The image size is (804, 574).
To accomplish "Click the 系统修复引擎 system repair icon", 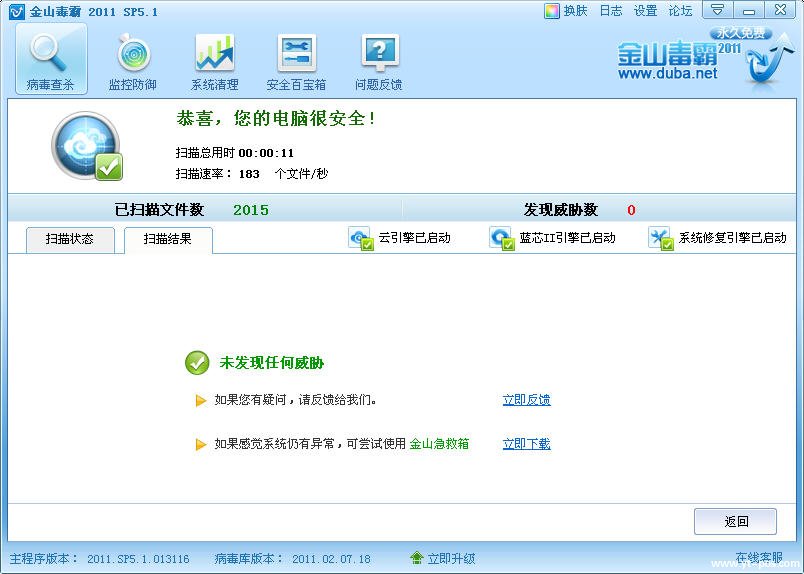I will [x=660, y=238].
